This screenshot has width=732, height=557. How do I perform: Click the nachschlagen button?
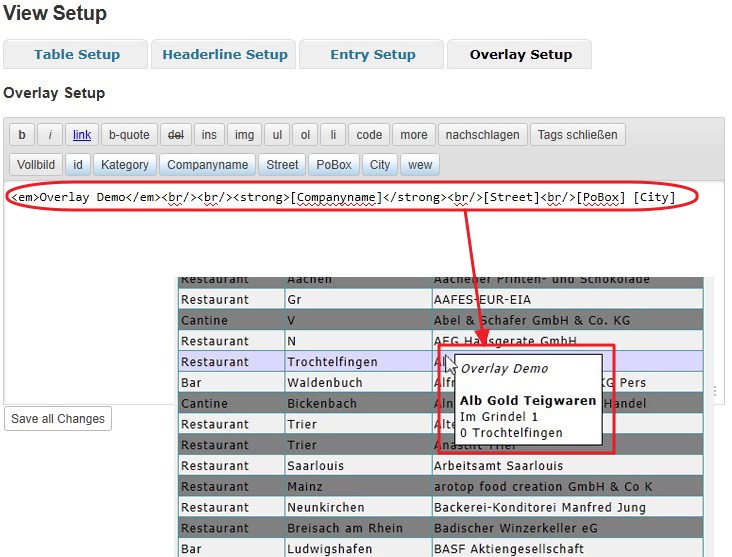pos(482,135)
